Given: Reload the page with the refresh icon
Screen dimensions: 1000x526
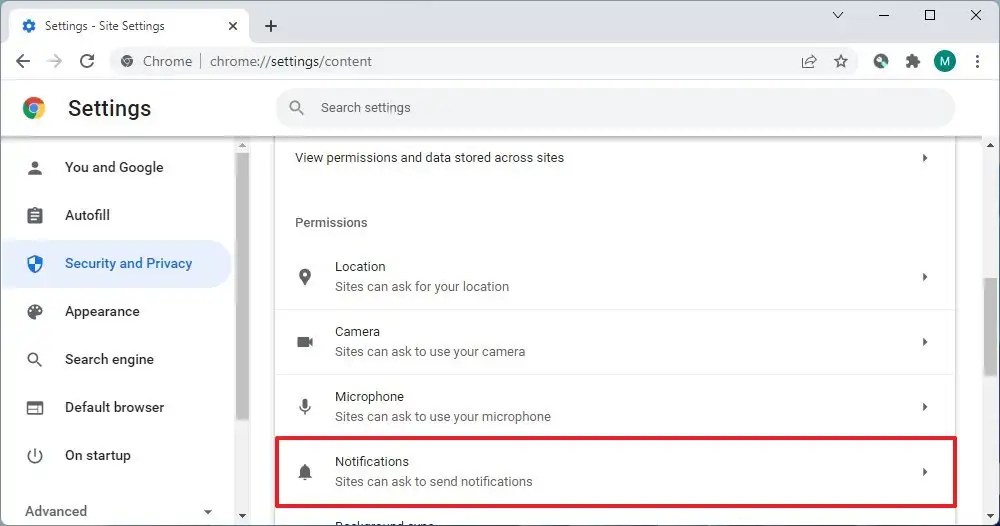Looking at the screenshot, I should tap(87, 61).
